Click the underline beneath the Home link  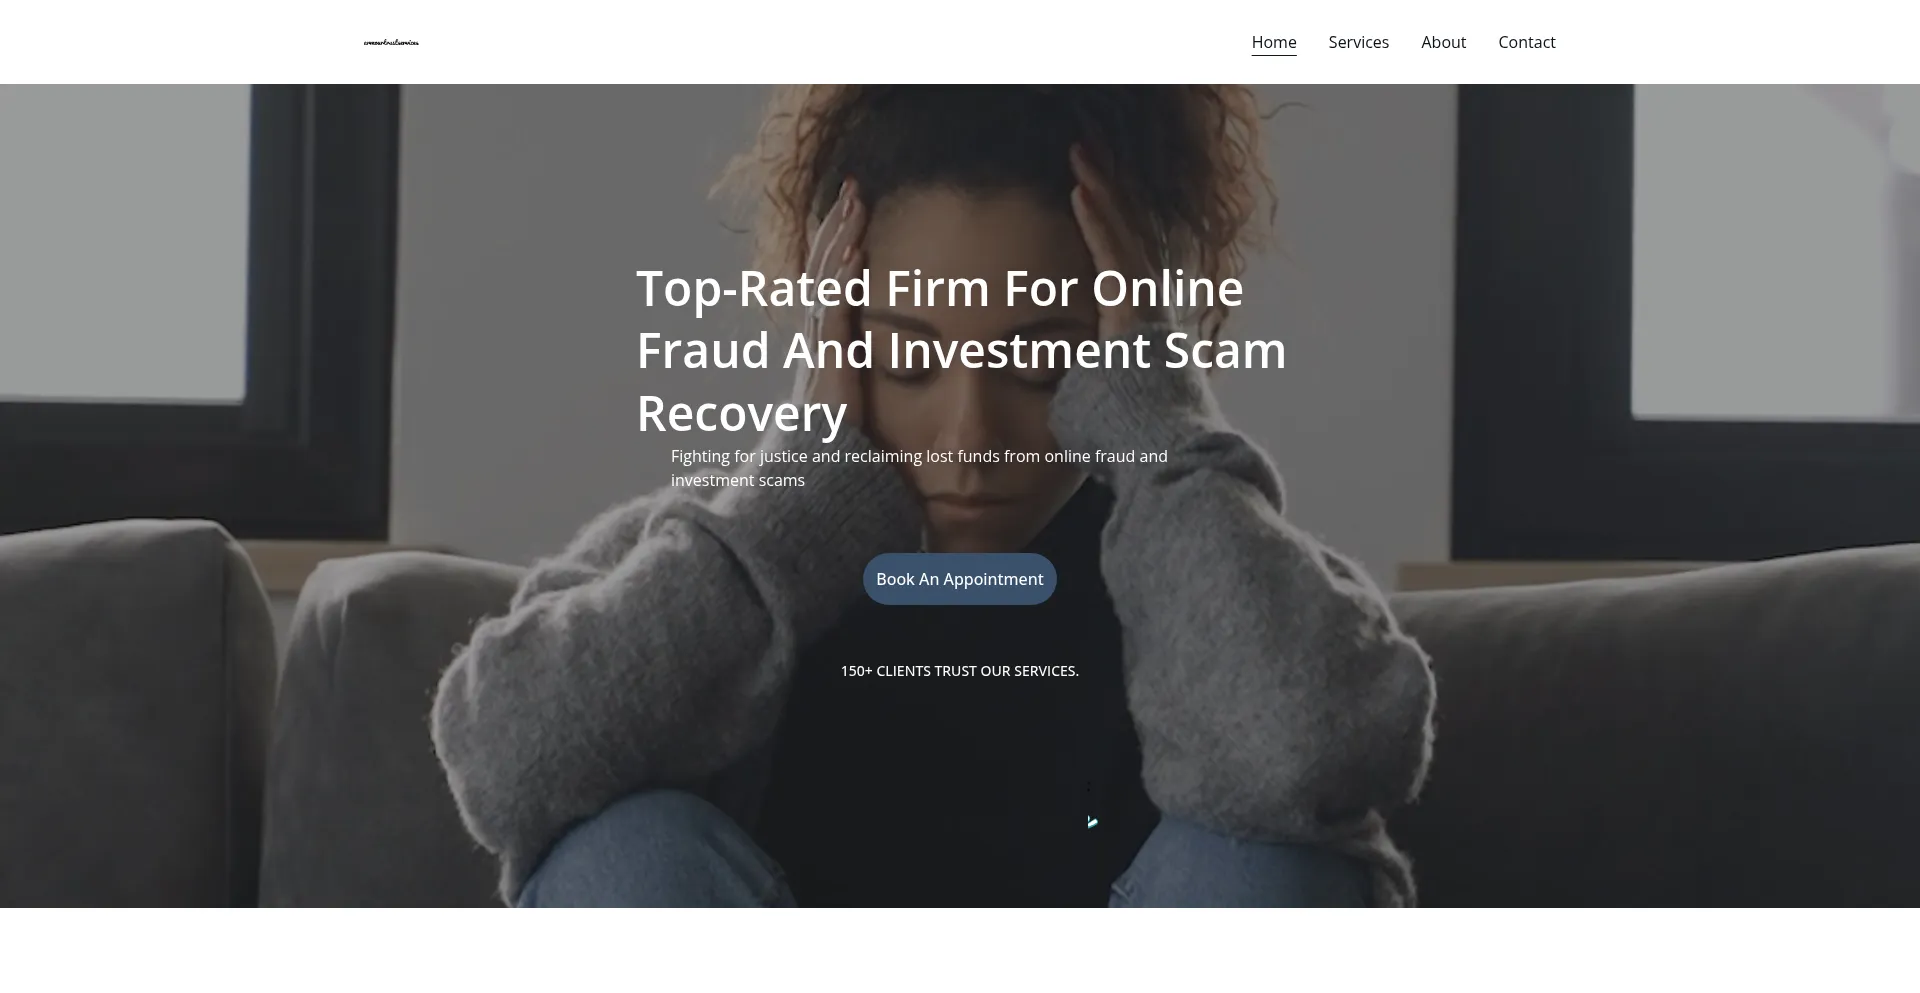tap(1274, 55)
